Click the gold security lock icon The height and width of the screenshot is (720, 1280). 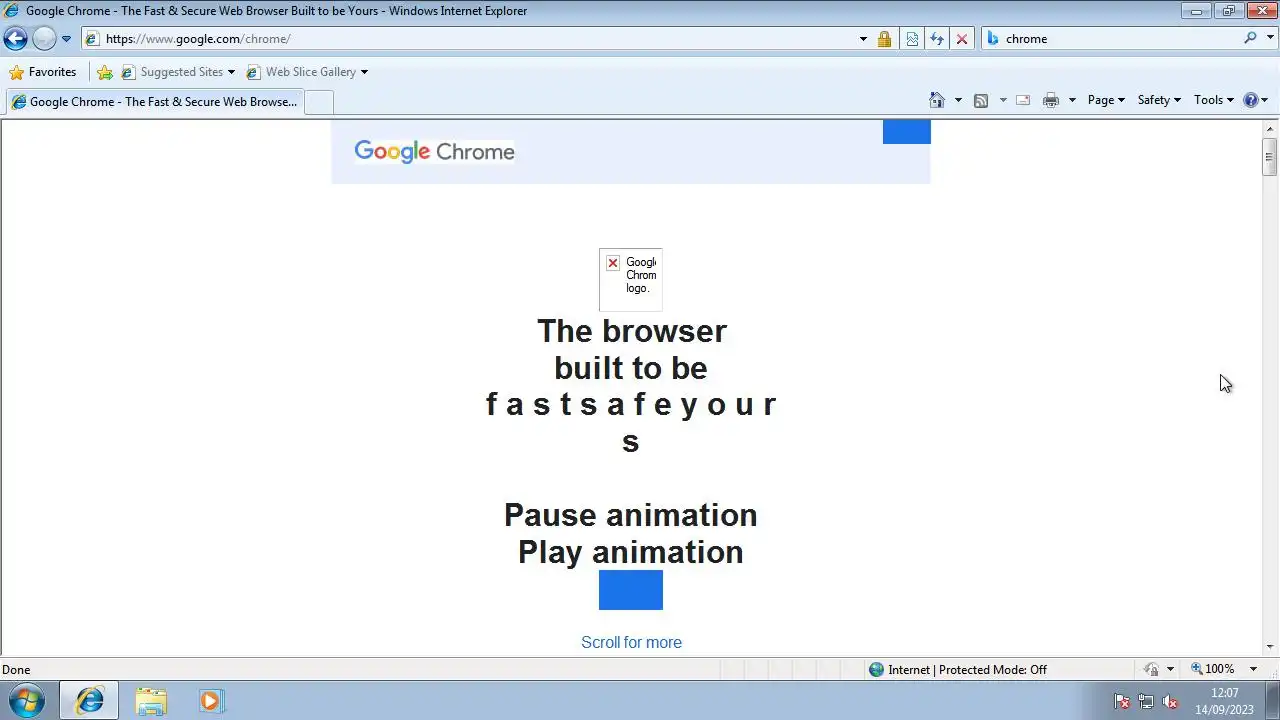pos(884,39)
